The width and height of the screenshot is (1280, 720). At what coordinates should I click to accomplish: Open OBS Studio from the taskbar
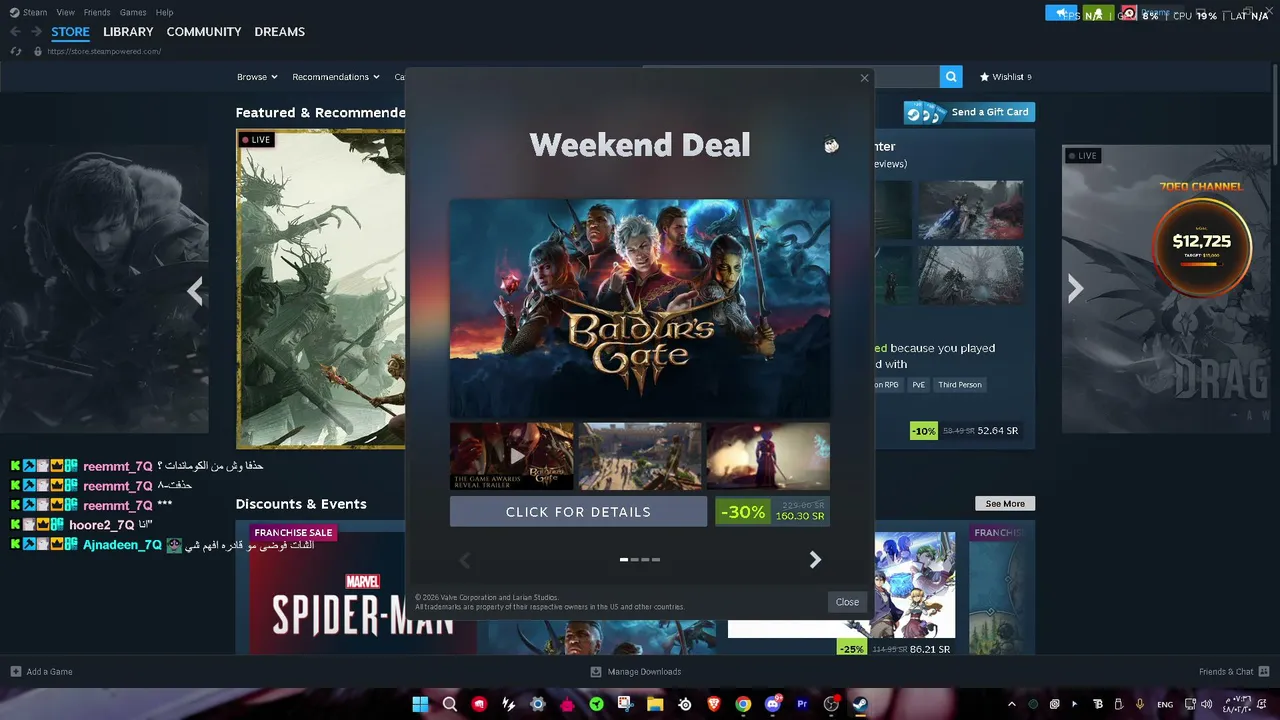[831, 704]
